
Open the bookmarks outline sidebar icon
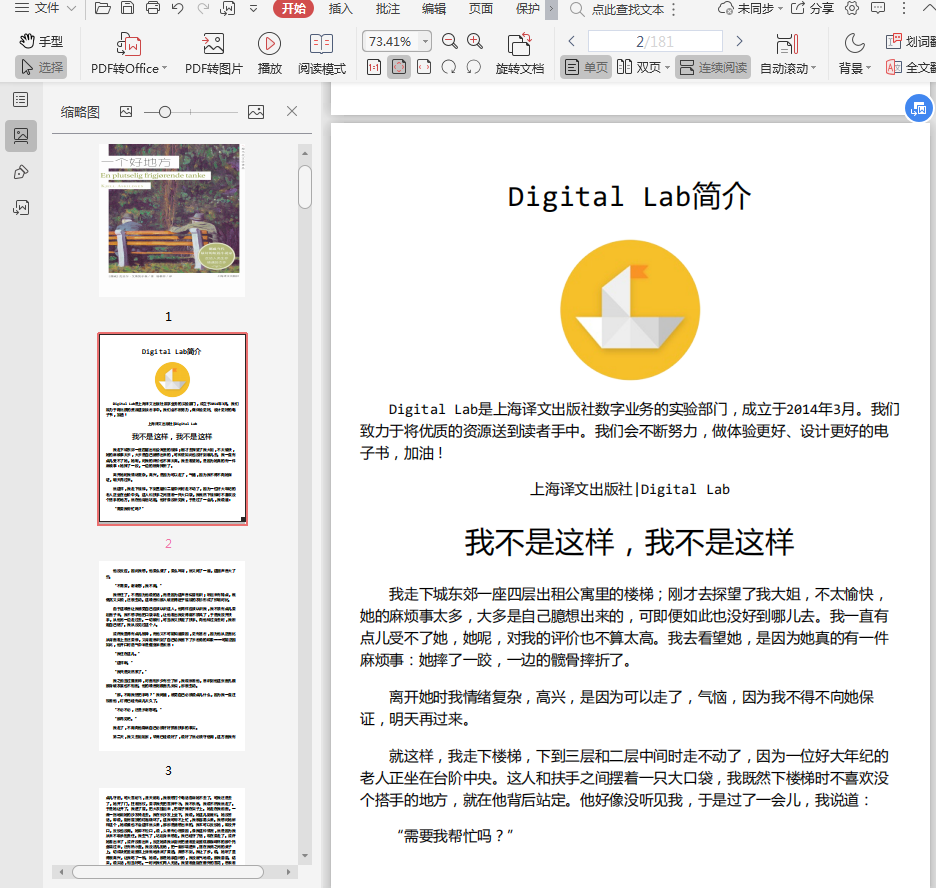(x=20, y=99)
